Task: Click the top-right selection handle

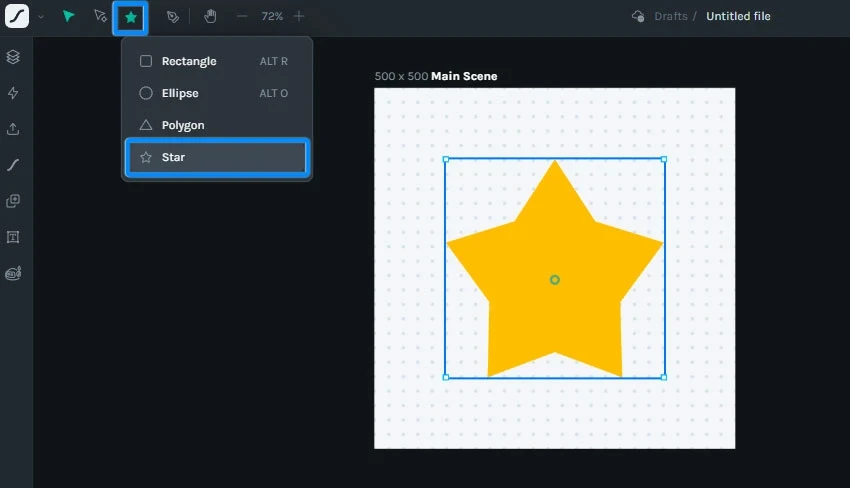Action: (664, 159)
